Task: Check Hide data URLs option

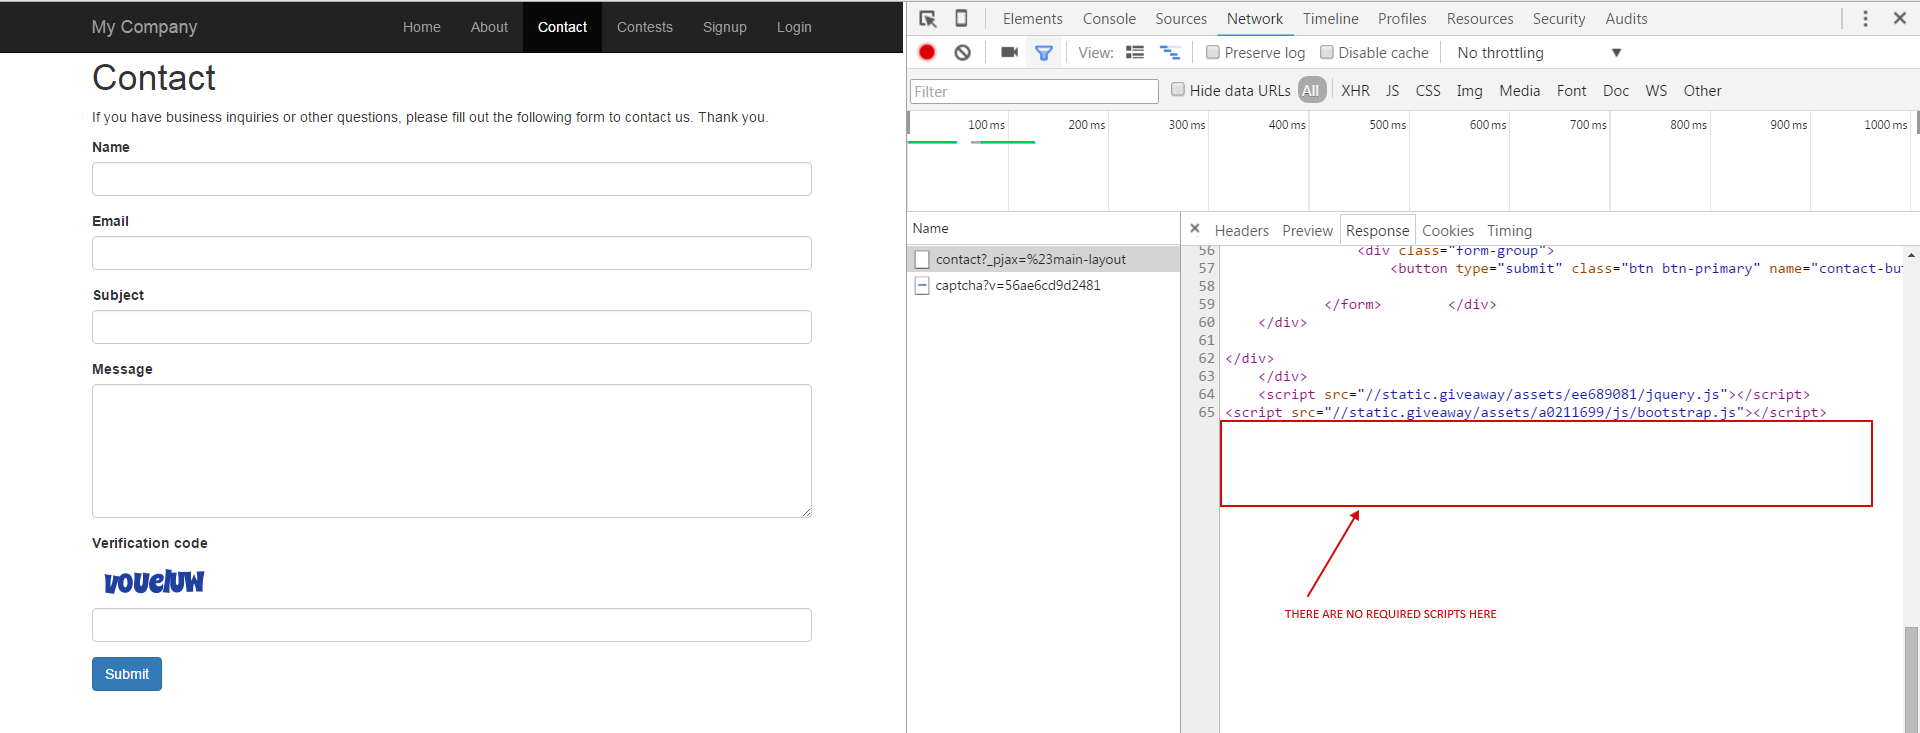Action: [1178, 90]
